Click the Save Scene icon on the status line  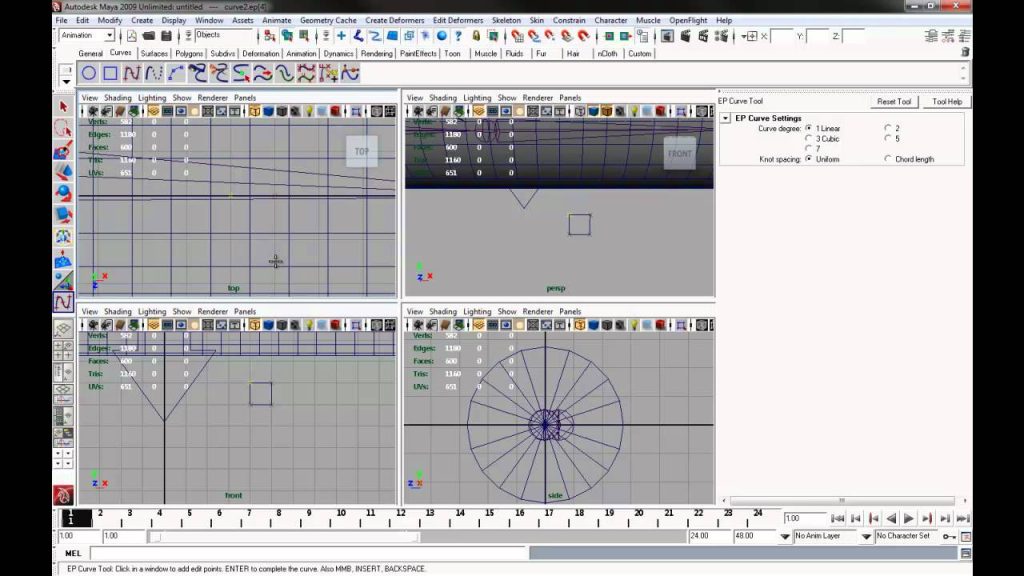166,36
